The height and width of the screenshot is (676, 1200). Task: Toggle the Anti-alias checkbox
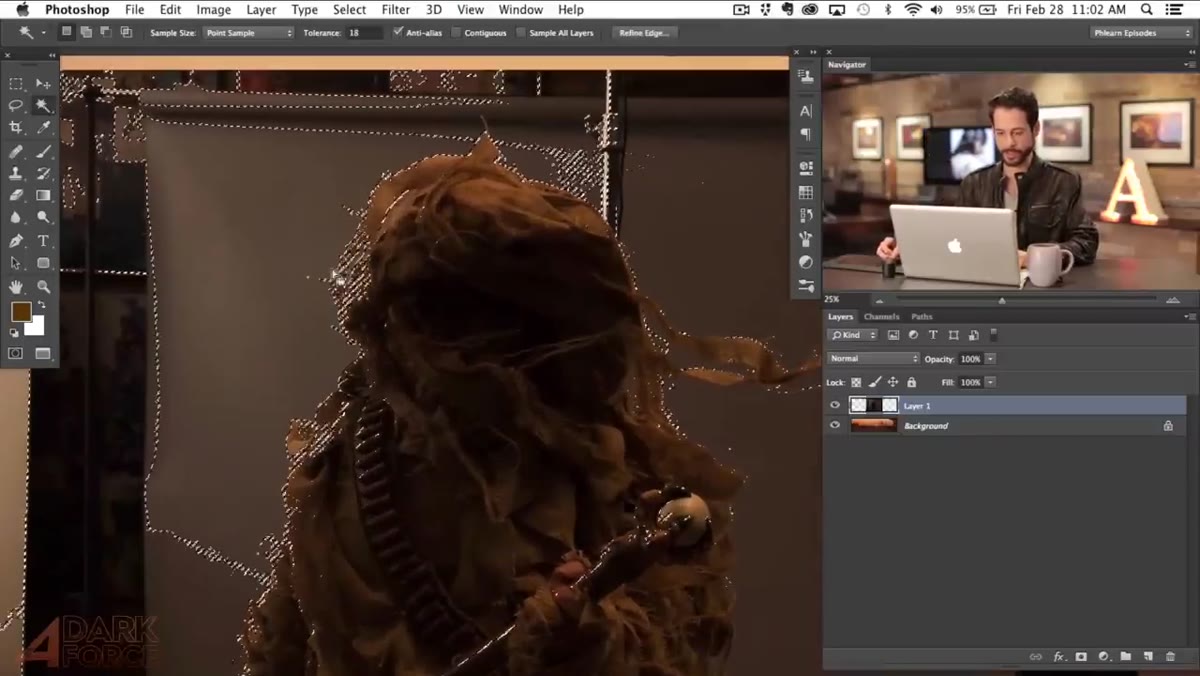[398, 32]
